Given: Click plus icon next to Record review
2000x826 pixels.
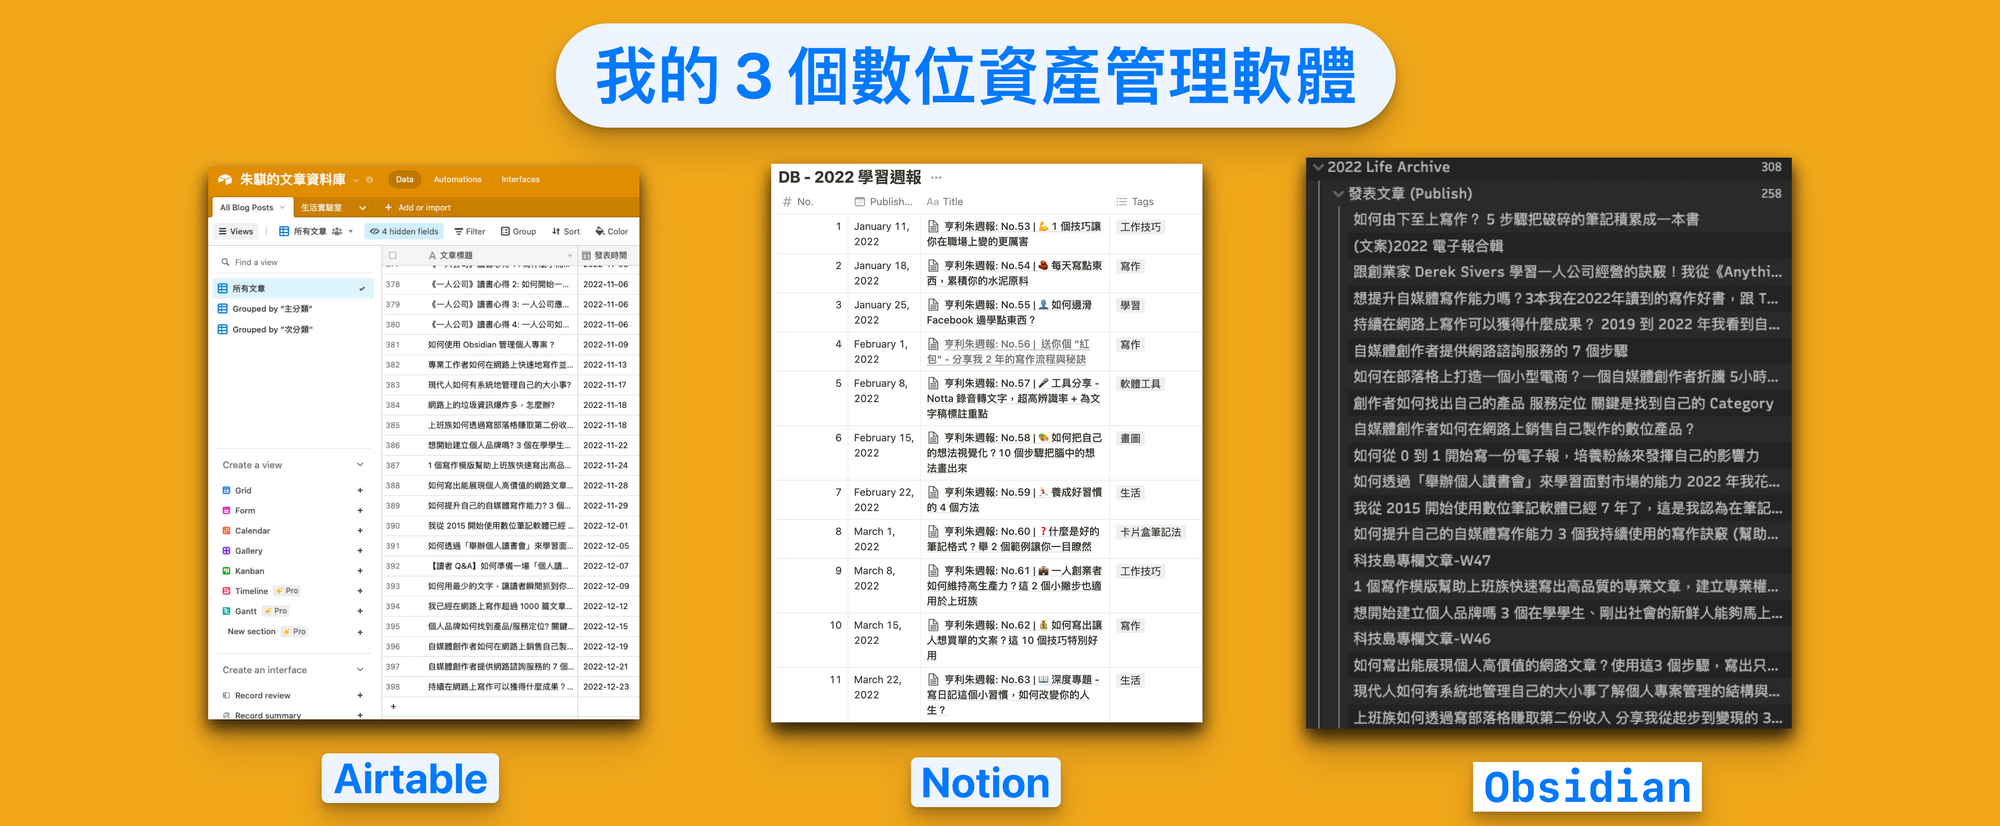Looking at the screenshot, I should (x=360, y=696).
